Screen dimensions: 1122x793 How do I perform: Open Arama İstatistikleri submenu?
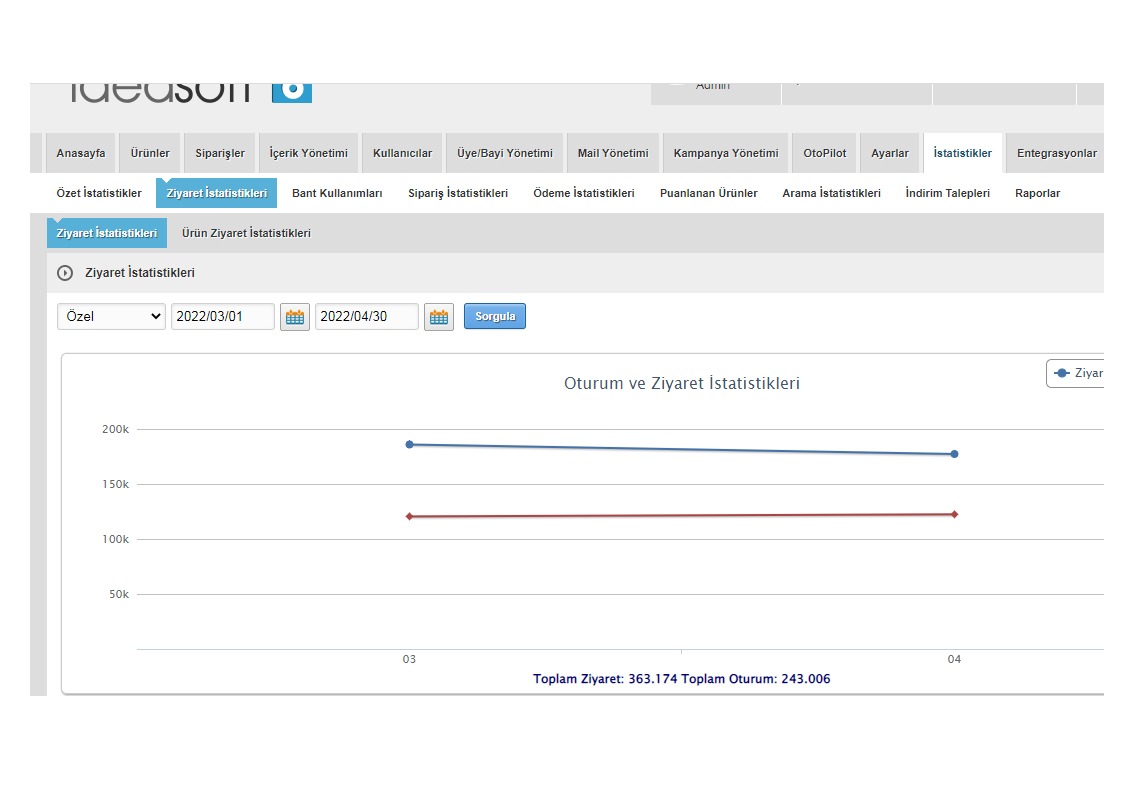831,193
